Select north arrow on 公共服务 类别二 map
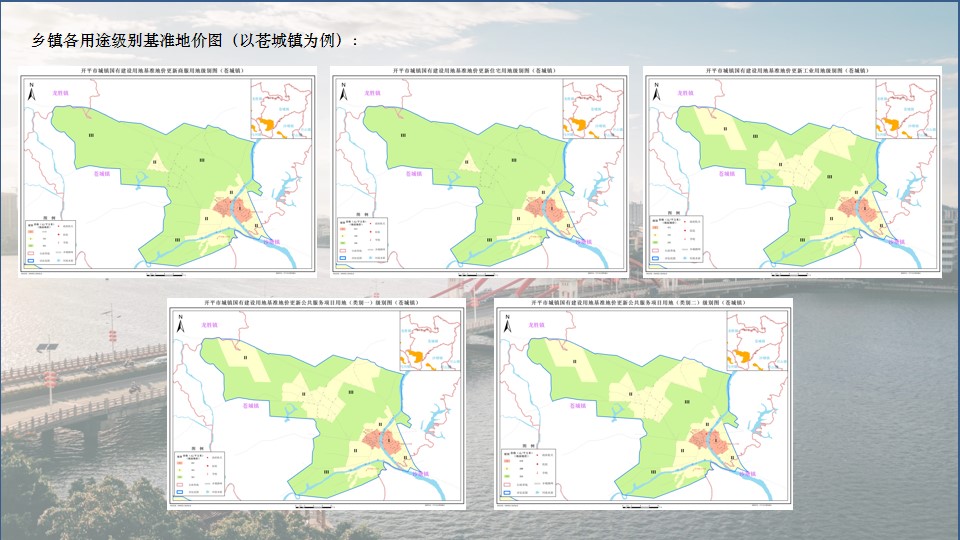Screen dimensions: 960x540 click(x=508, y=321)
